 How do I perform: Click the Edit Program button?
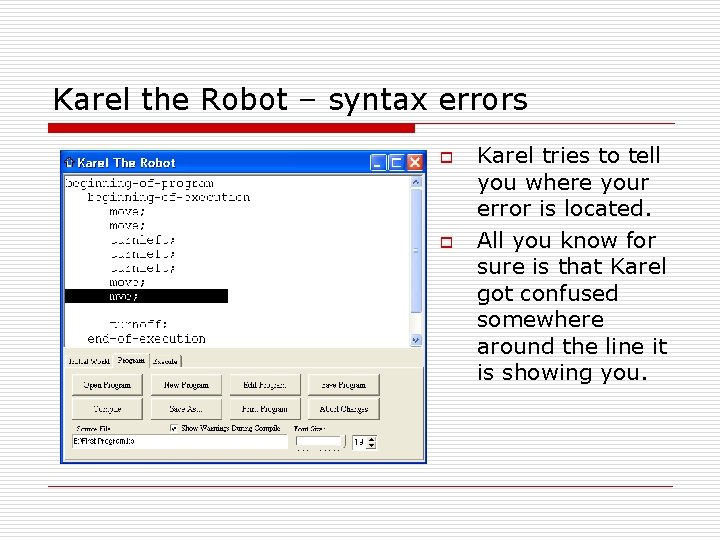[265, 385]
